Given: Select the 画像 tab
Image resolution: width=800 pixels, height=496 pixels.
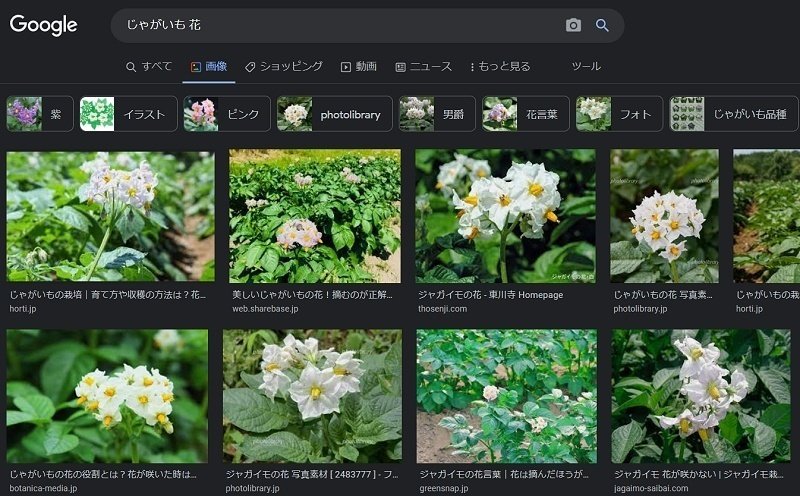Looking at the screenshot, I should (209, 66).
